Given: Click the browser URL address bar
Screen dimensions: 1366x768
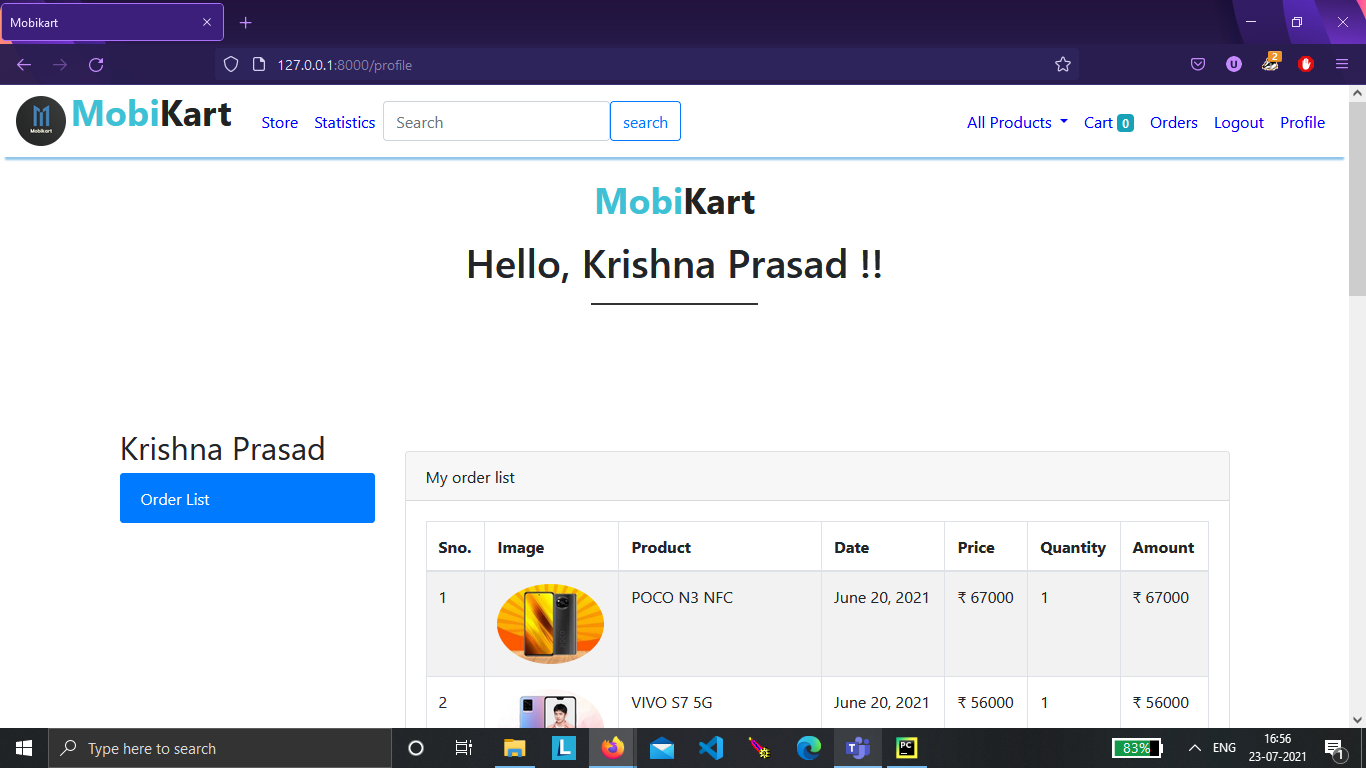Looking at the screenshot, I should [x=645, y=65].
